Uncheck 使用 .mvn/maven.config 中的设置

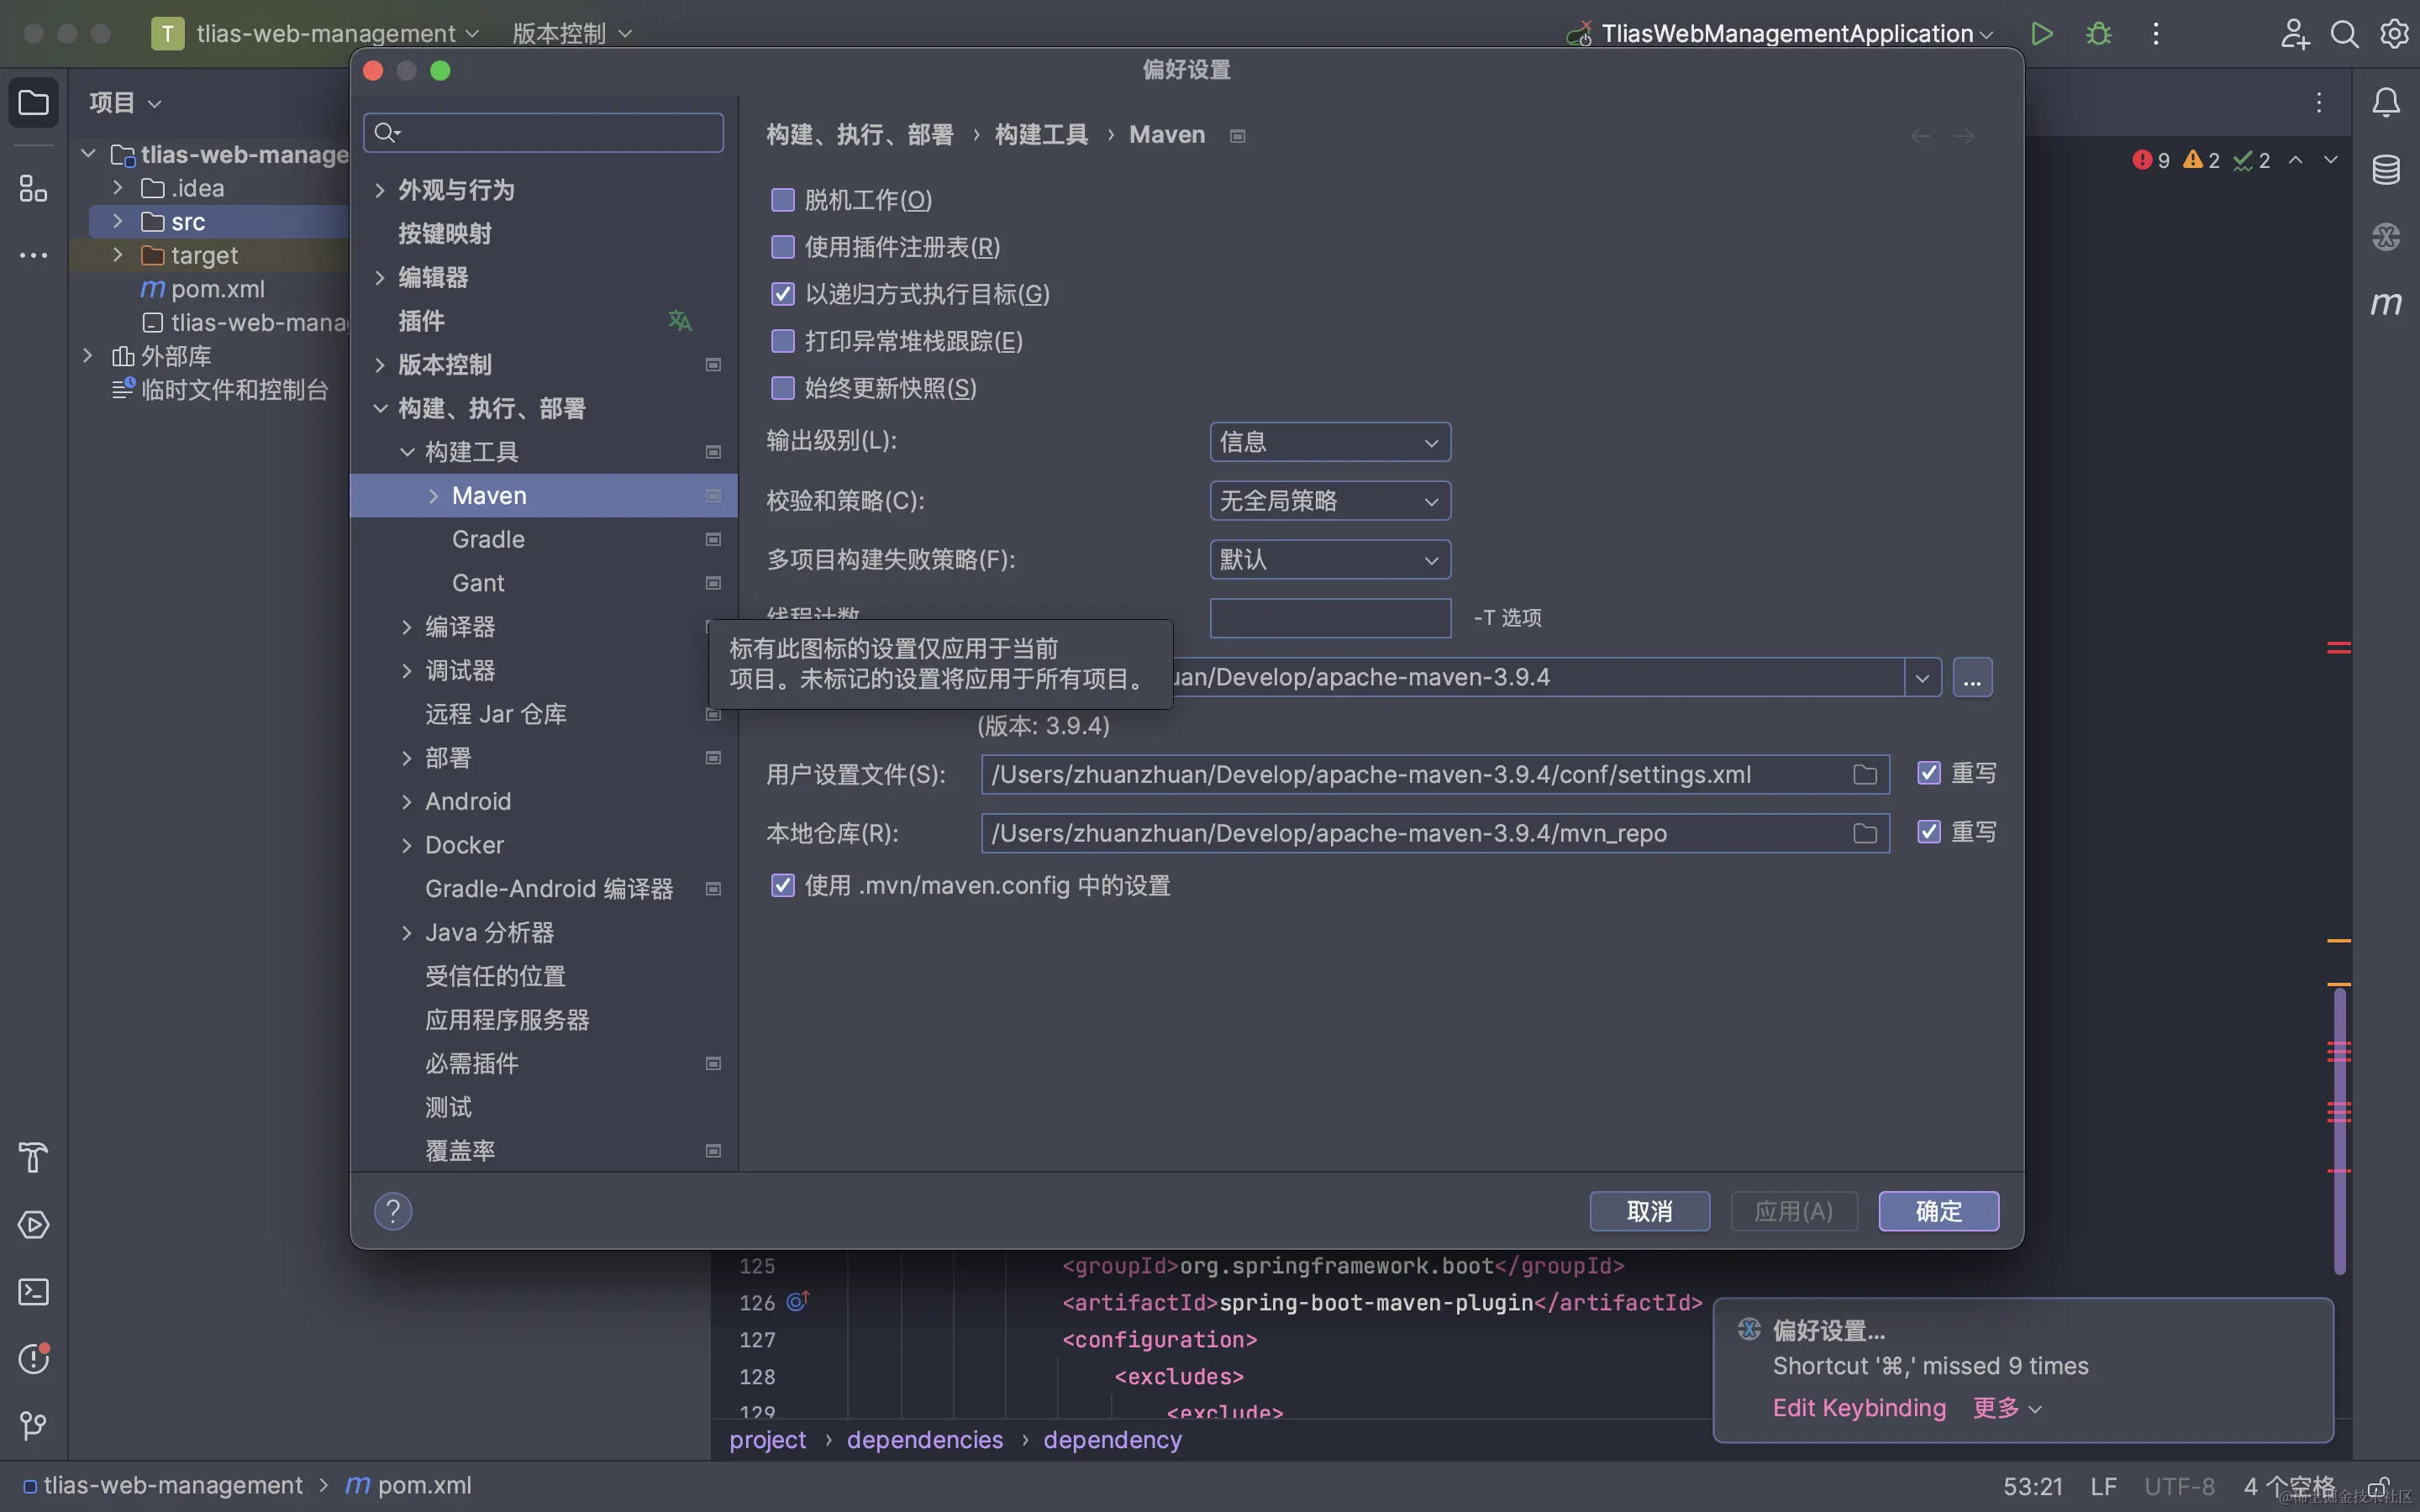point(783,885)
